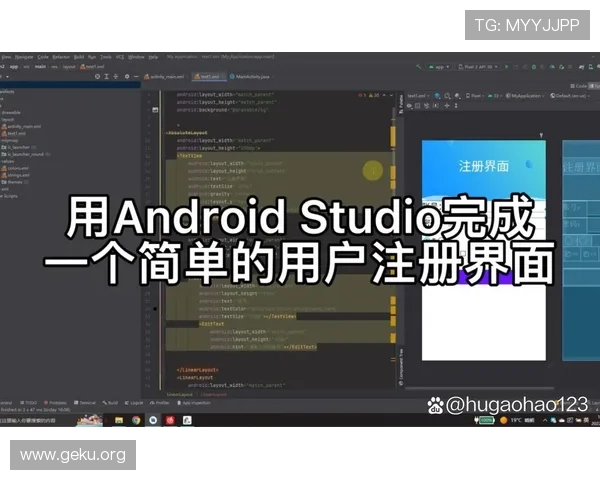The width and height of the screenshot is (600, 480).
Task: Click the Pan cross-arrows icon in the designer
Action: (447, 106)
